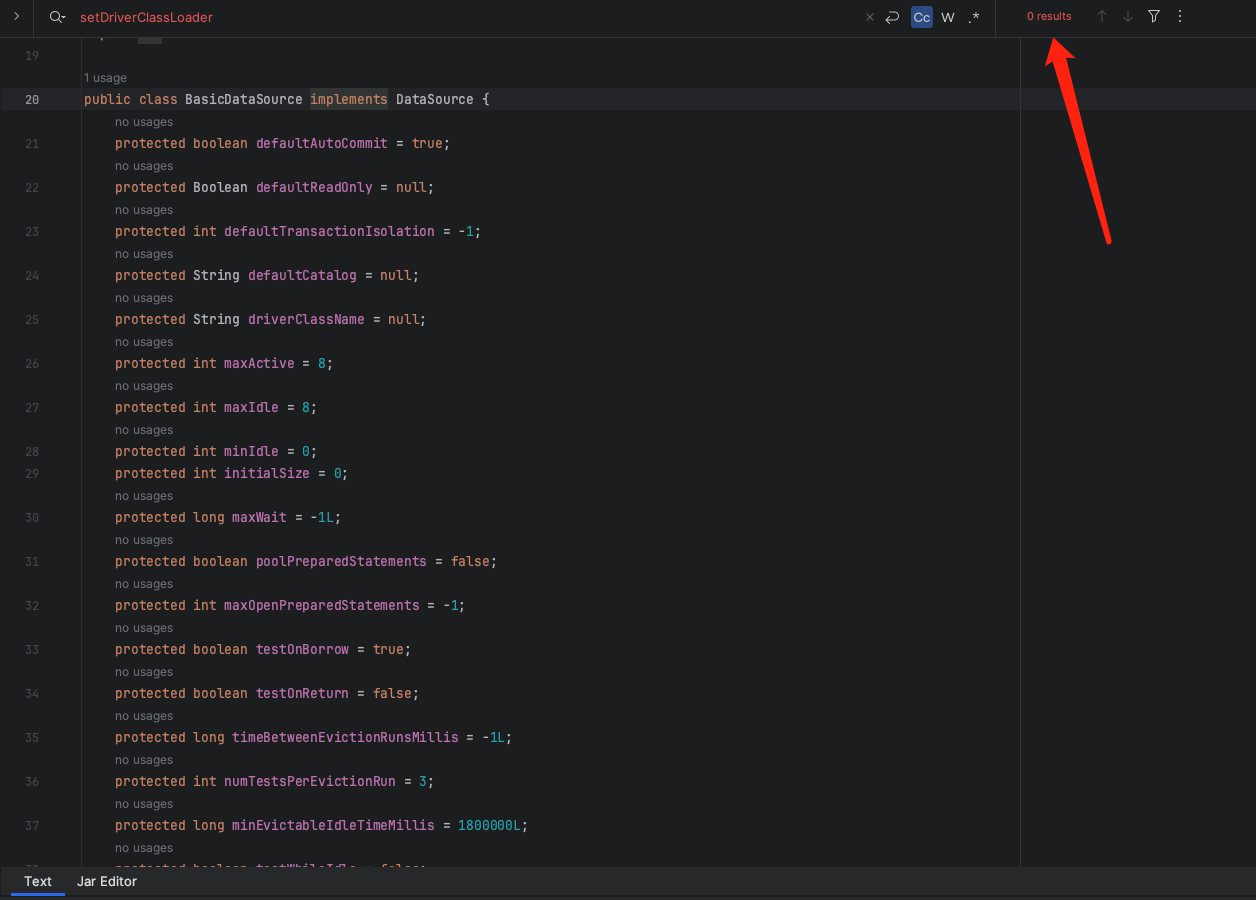Toggle Regex (.*) search option
The image size is (1256, 900).
(974, 17)
